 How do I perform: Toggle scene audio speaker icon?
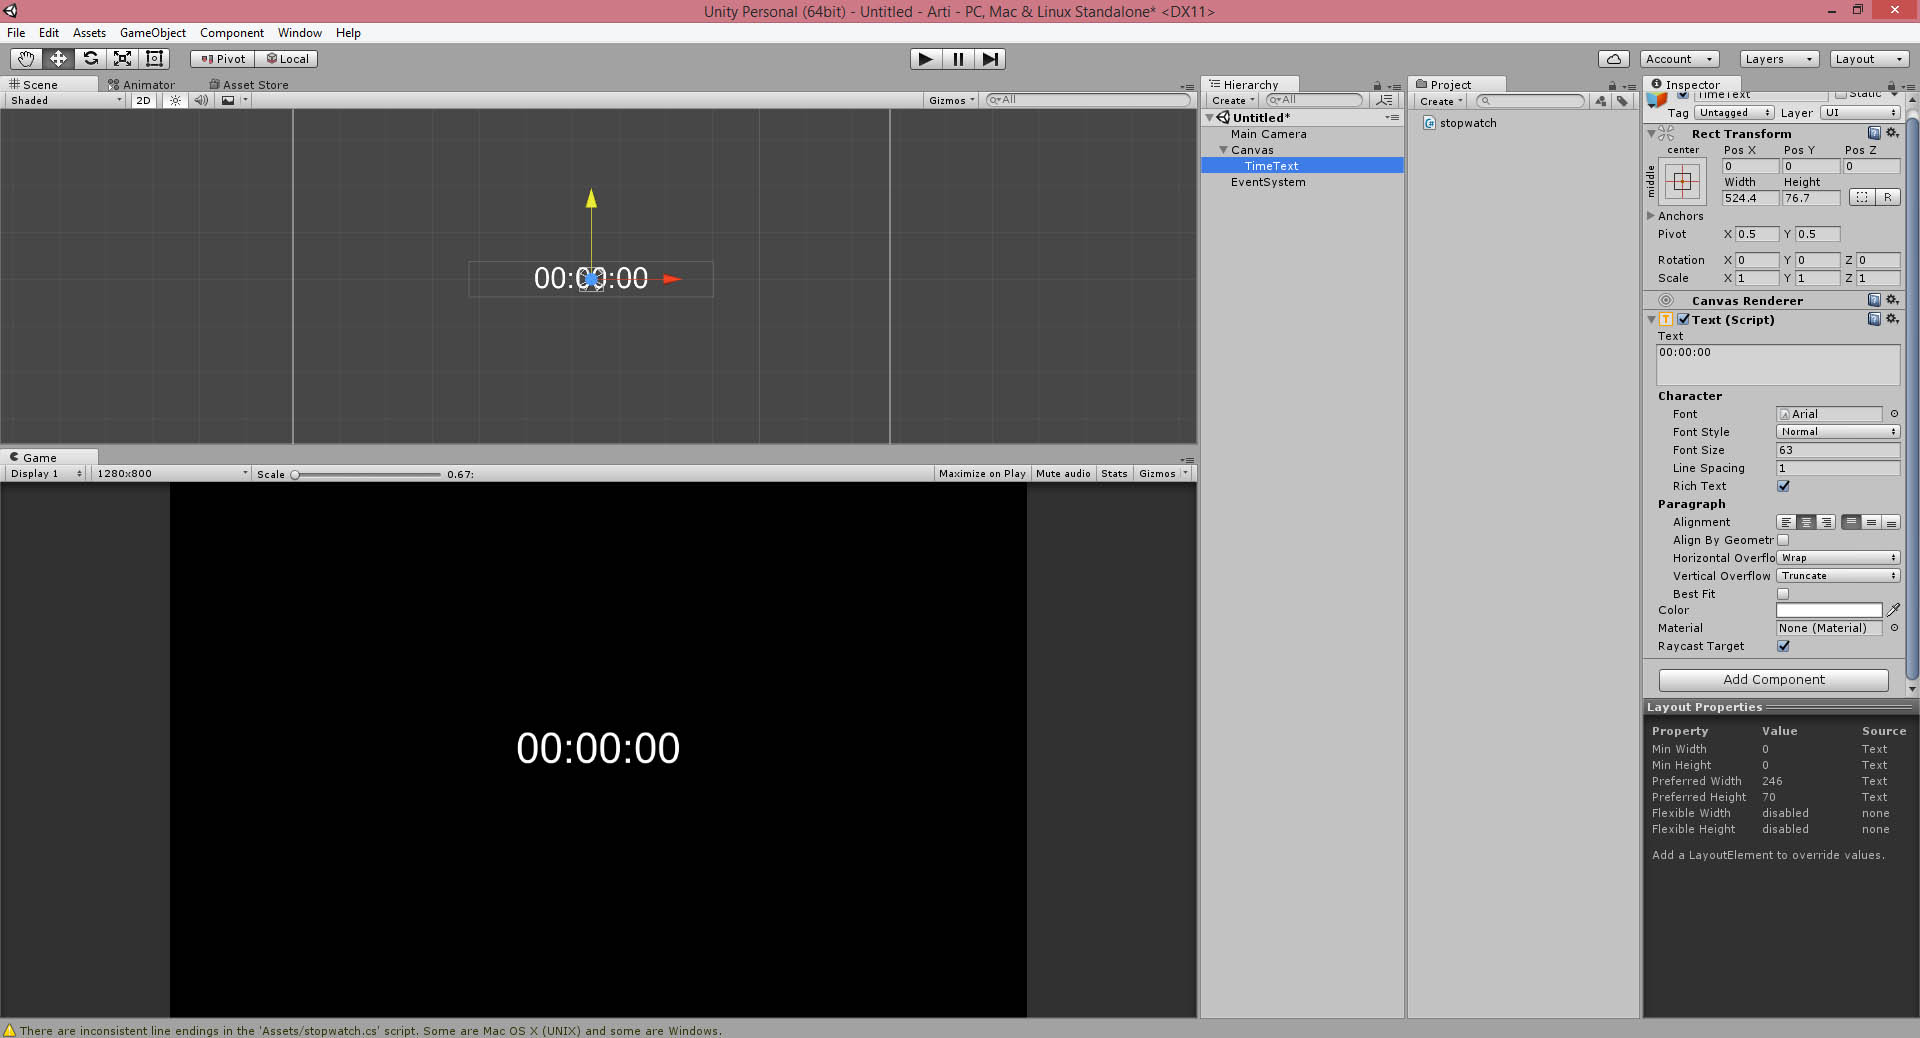tap(201, 100)
